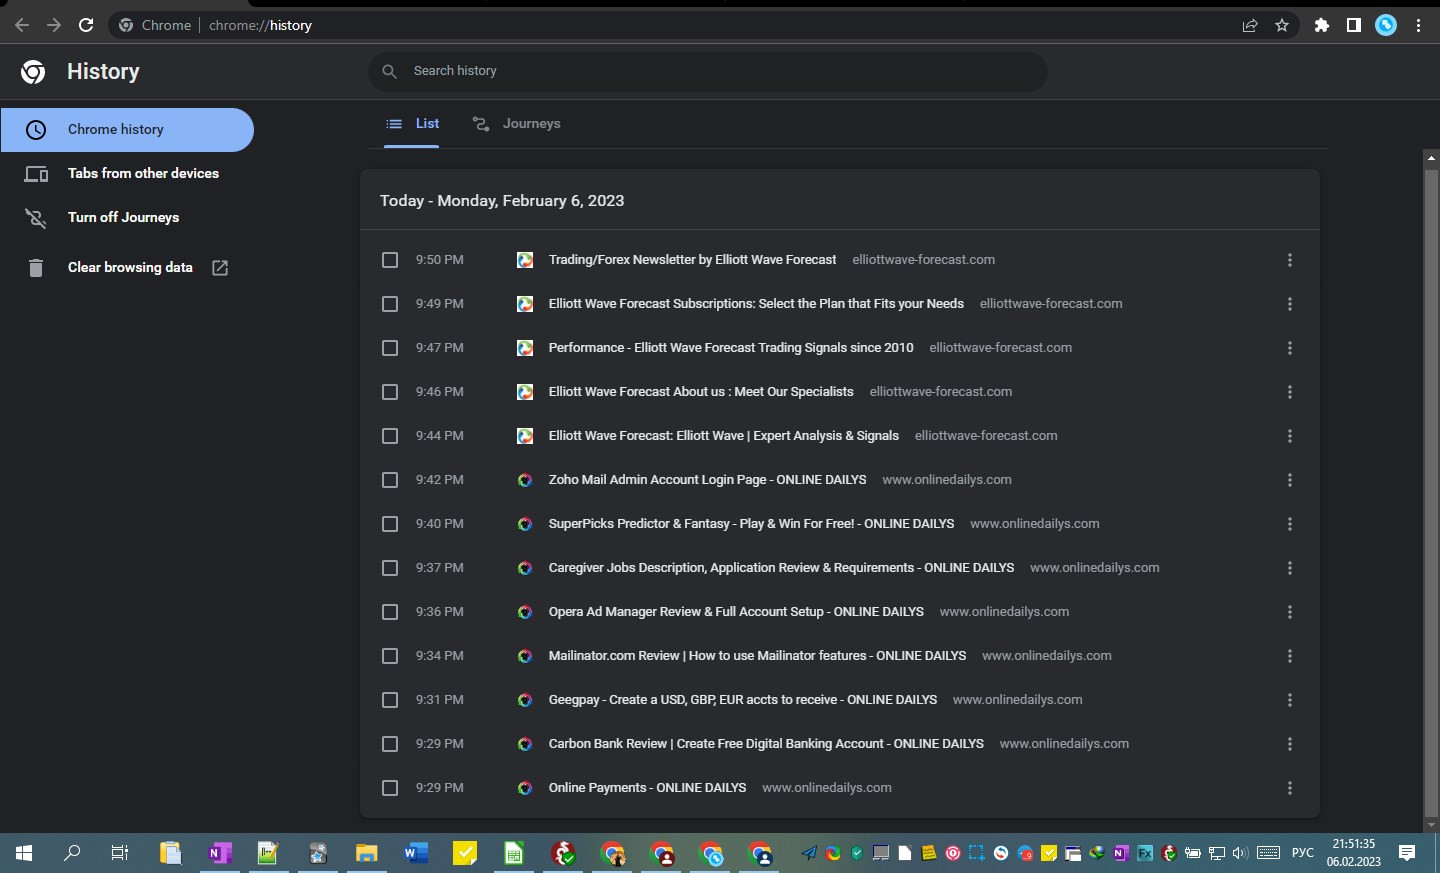Screen dimensions: 1440x873
Task: Open actions menu for About us entry
Action: click(x=1290, y=392)
